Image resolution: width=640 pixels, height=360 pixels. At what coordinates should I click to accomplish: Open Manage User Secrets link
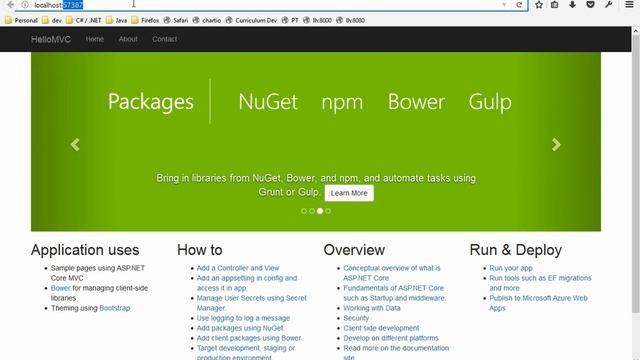(251, 303)
